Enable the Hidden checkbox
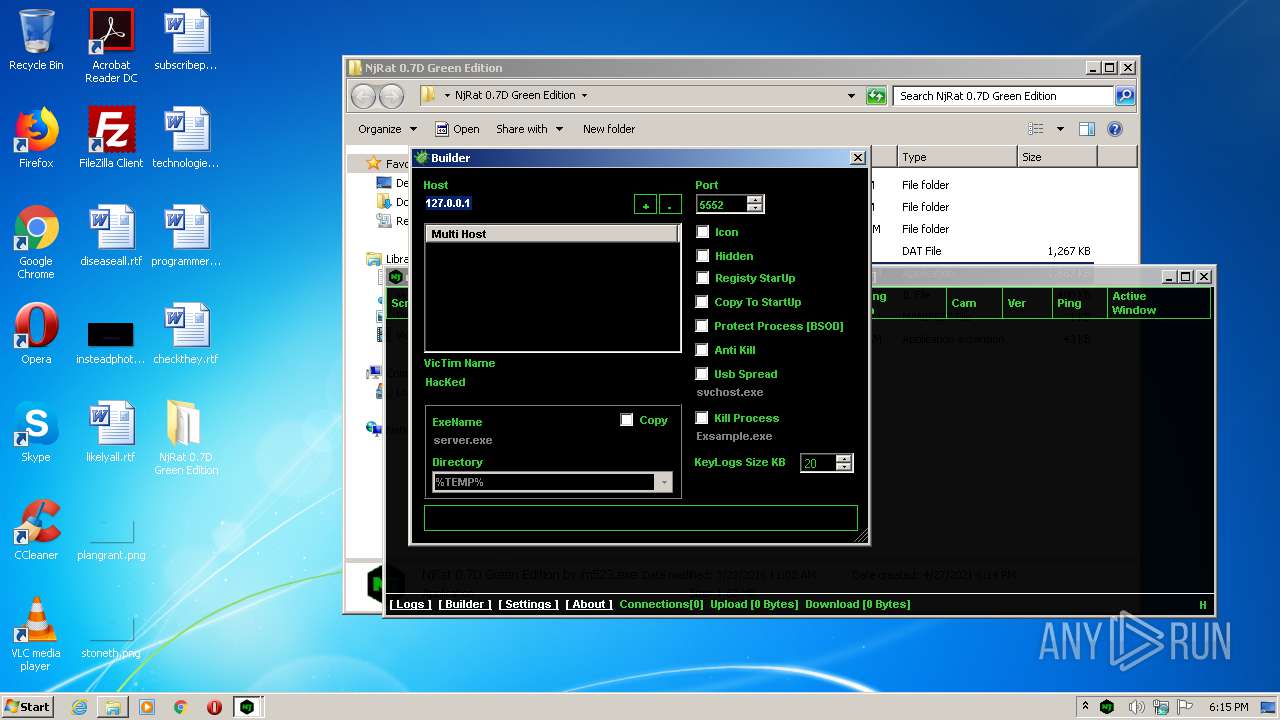This screenshot has width=1280, height=720. (x=703, y=256)
